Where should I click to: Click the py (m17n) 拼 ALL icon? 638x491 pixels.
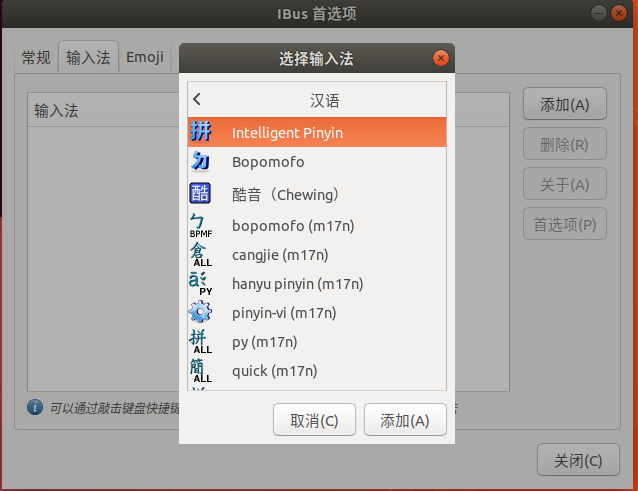pyautogui.click(x=201, y=342)
